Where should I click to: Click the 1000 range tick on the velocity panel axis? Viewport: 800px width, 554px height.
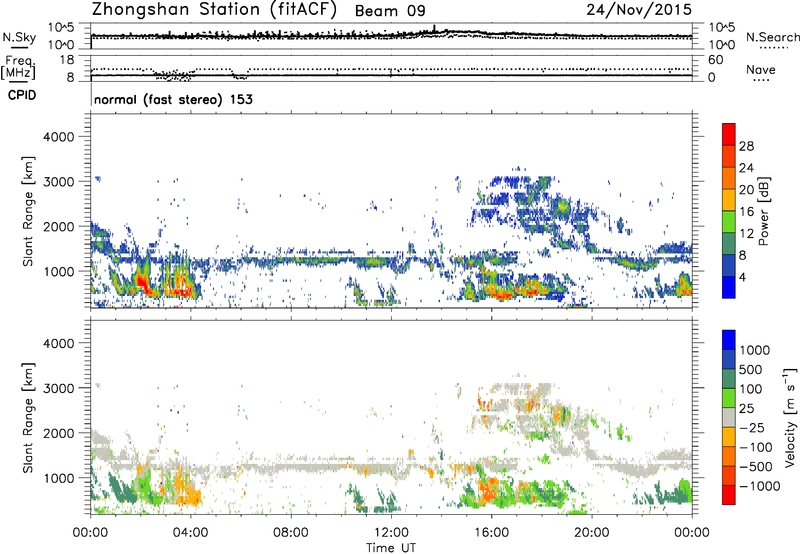[x=59, y=478]
